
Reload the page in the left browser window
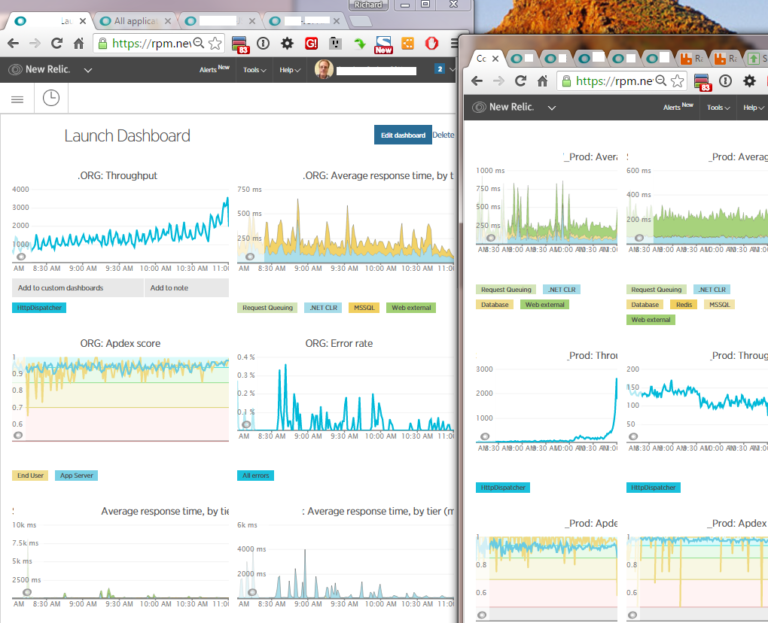click(57, 44)
